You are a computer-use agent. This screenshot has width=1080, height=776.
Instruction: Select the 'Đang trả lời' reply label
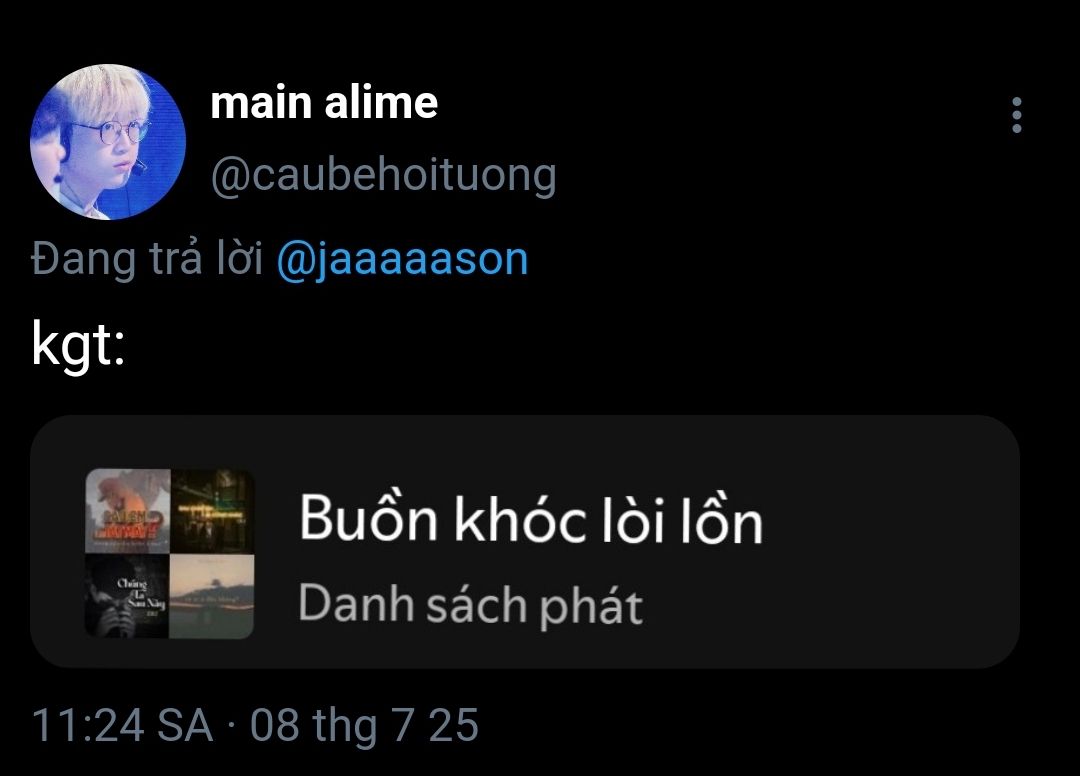click(147, 260)
